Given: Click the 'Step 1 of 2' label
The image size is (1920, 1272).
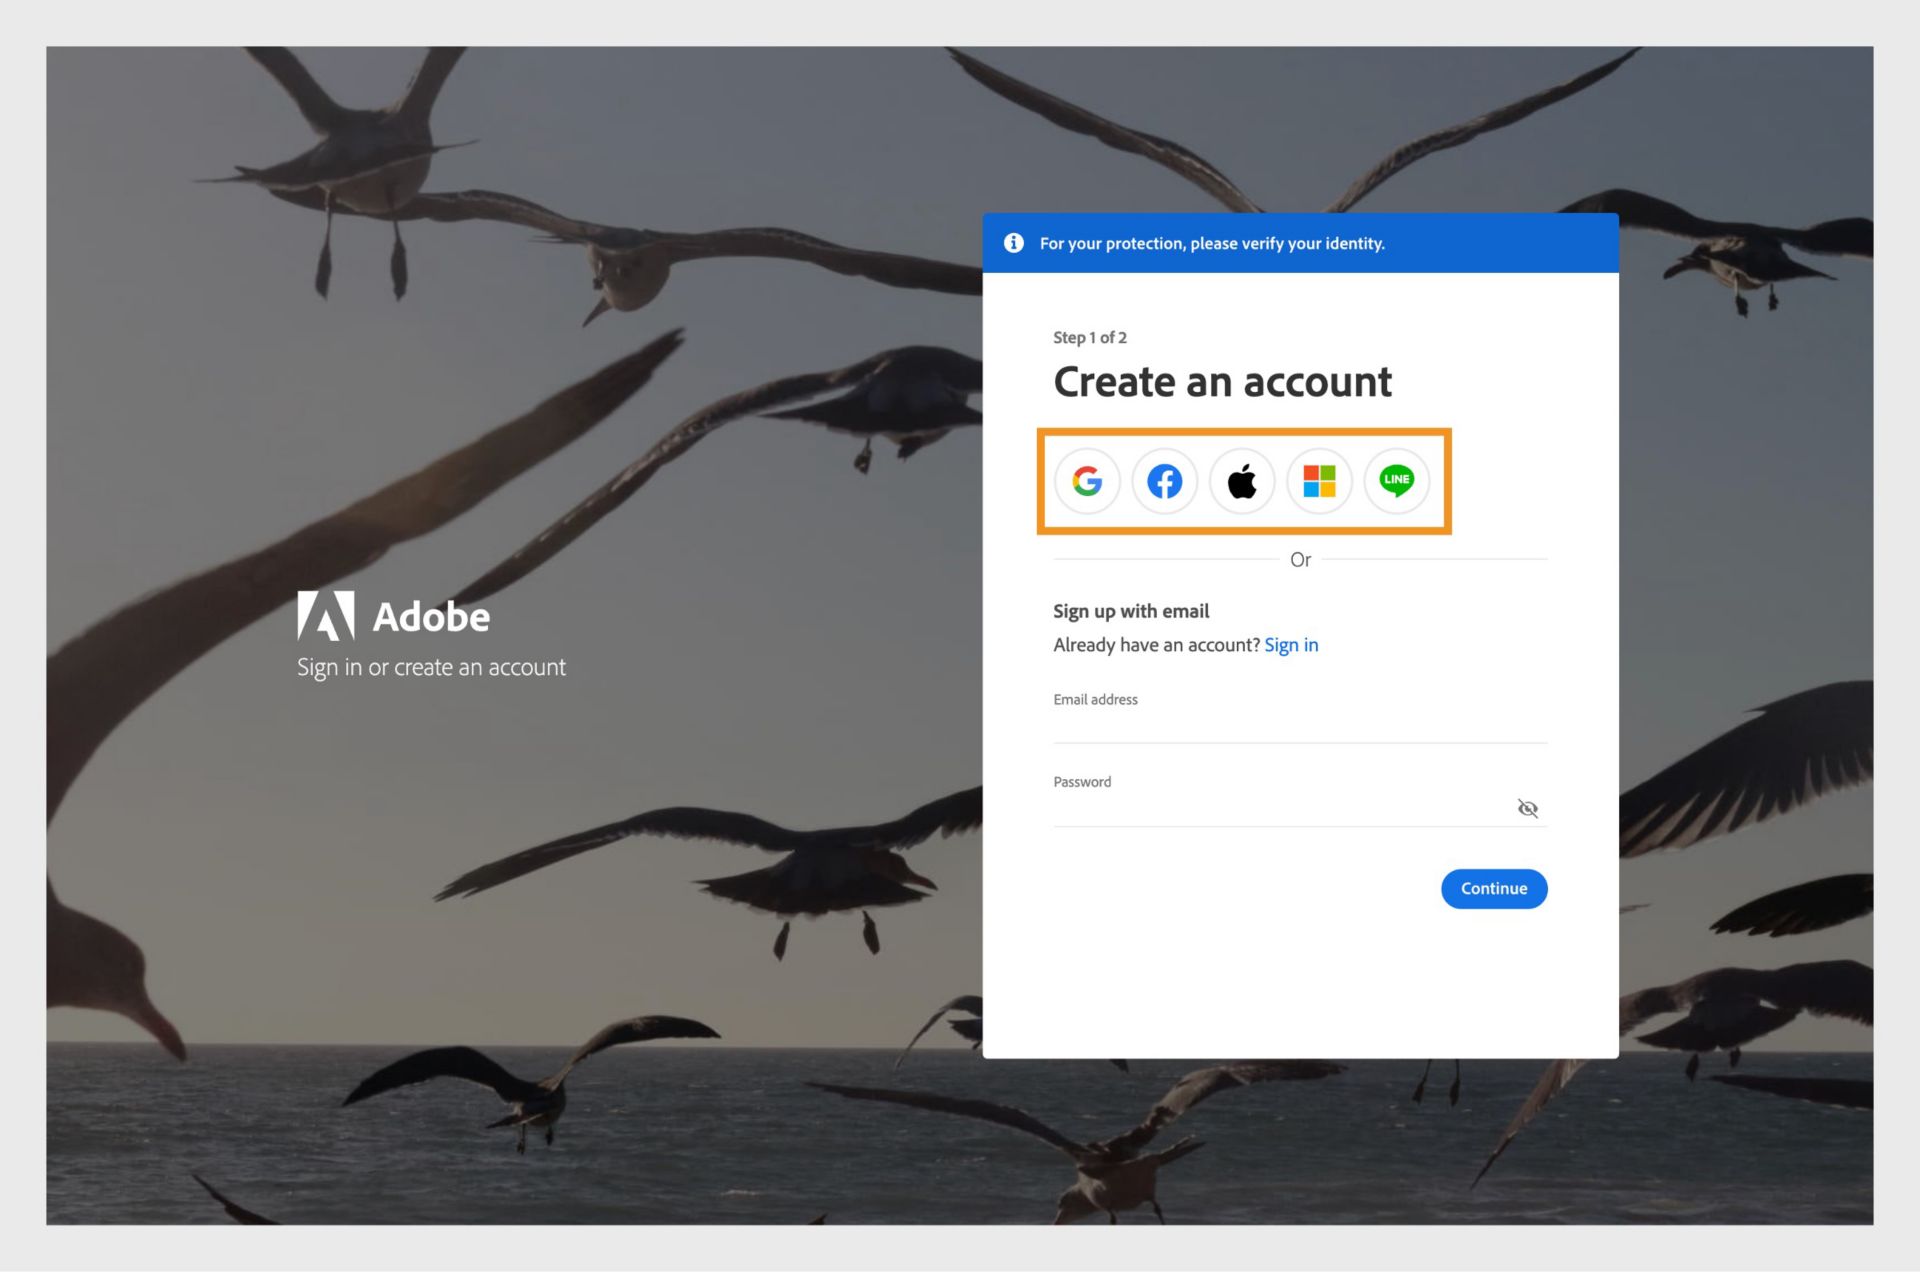Looking at the screenshot, I should click(x=1089, y=337).
